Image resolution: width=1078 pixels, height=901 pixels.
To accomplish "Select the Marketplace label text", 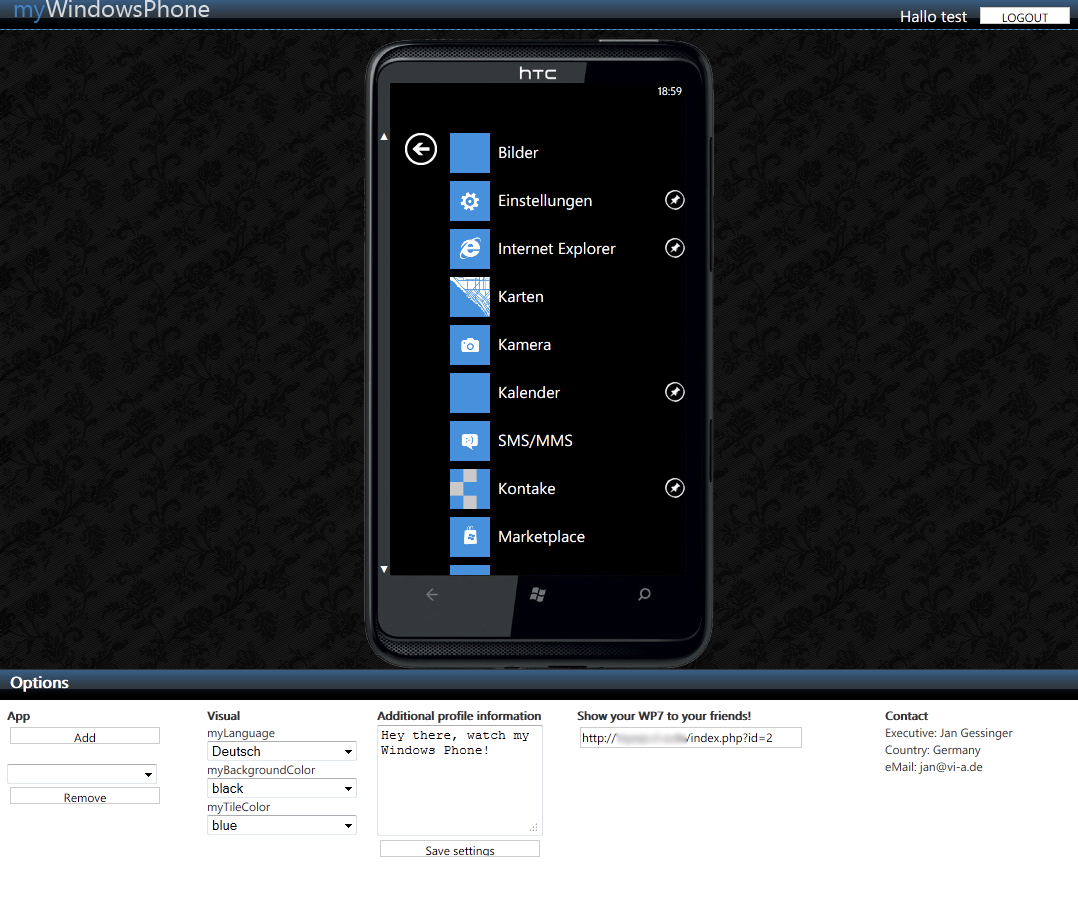I will pyautogui.click(x=541, y=537).
